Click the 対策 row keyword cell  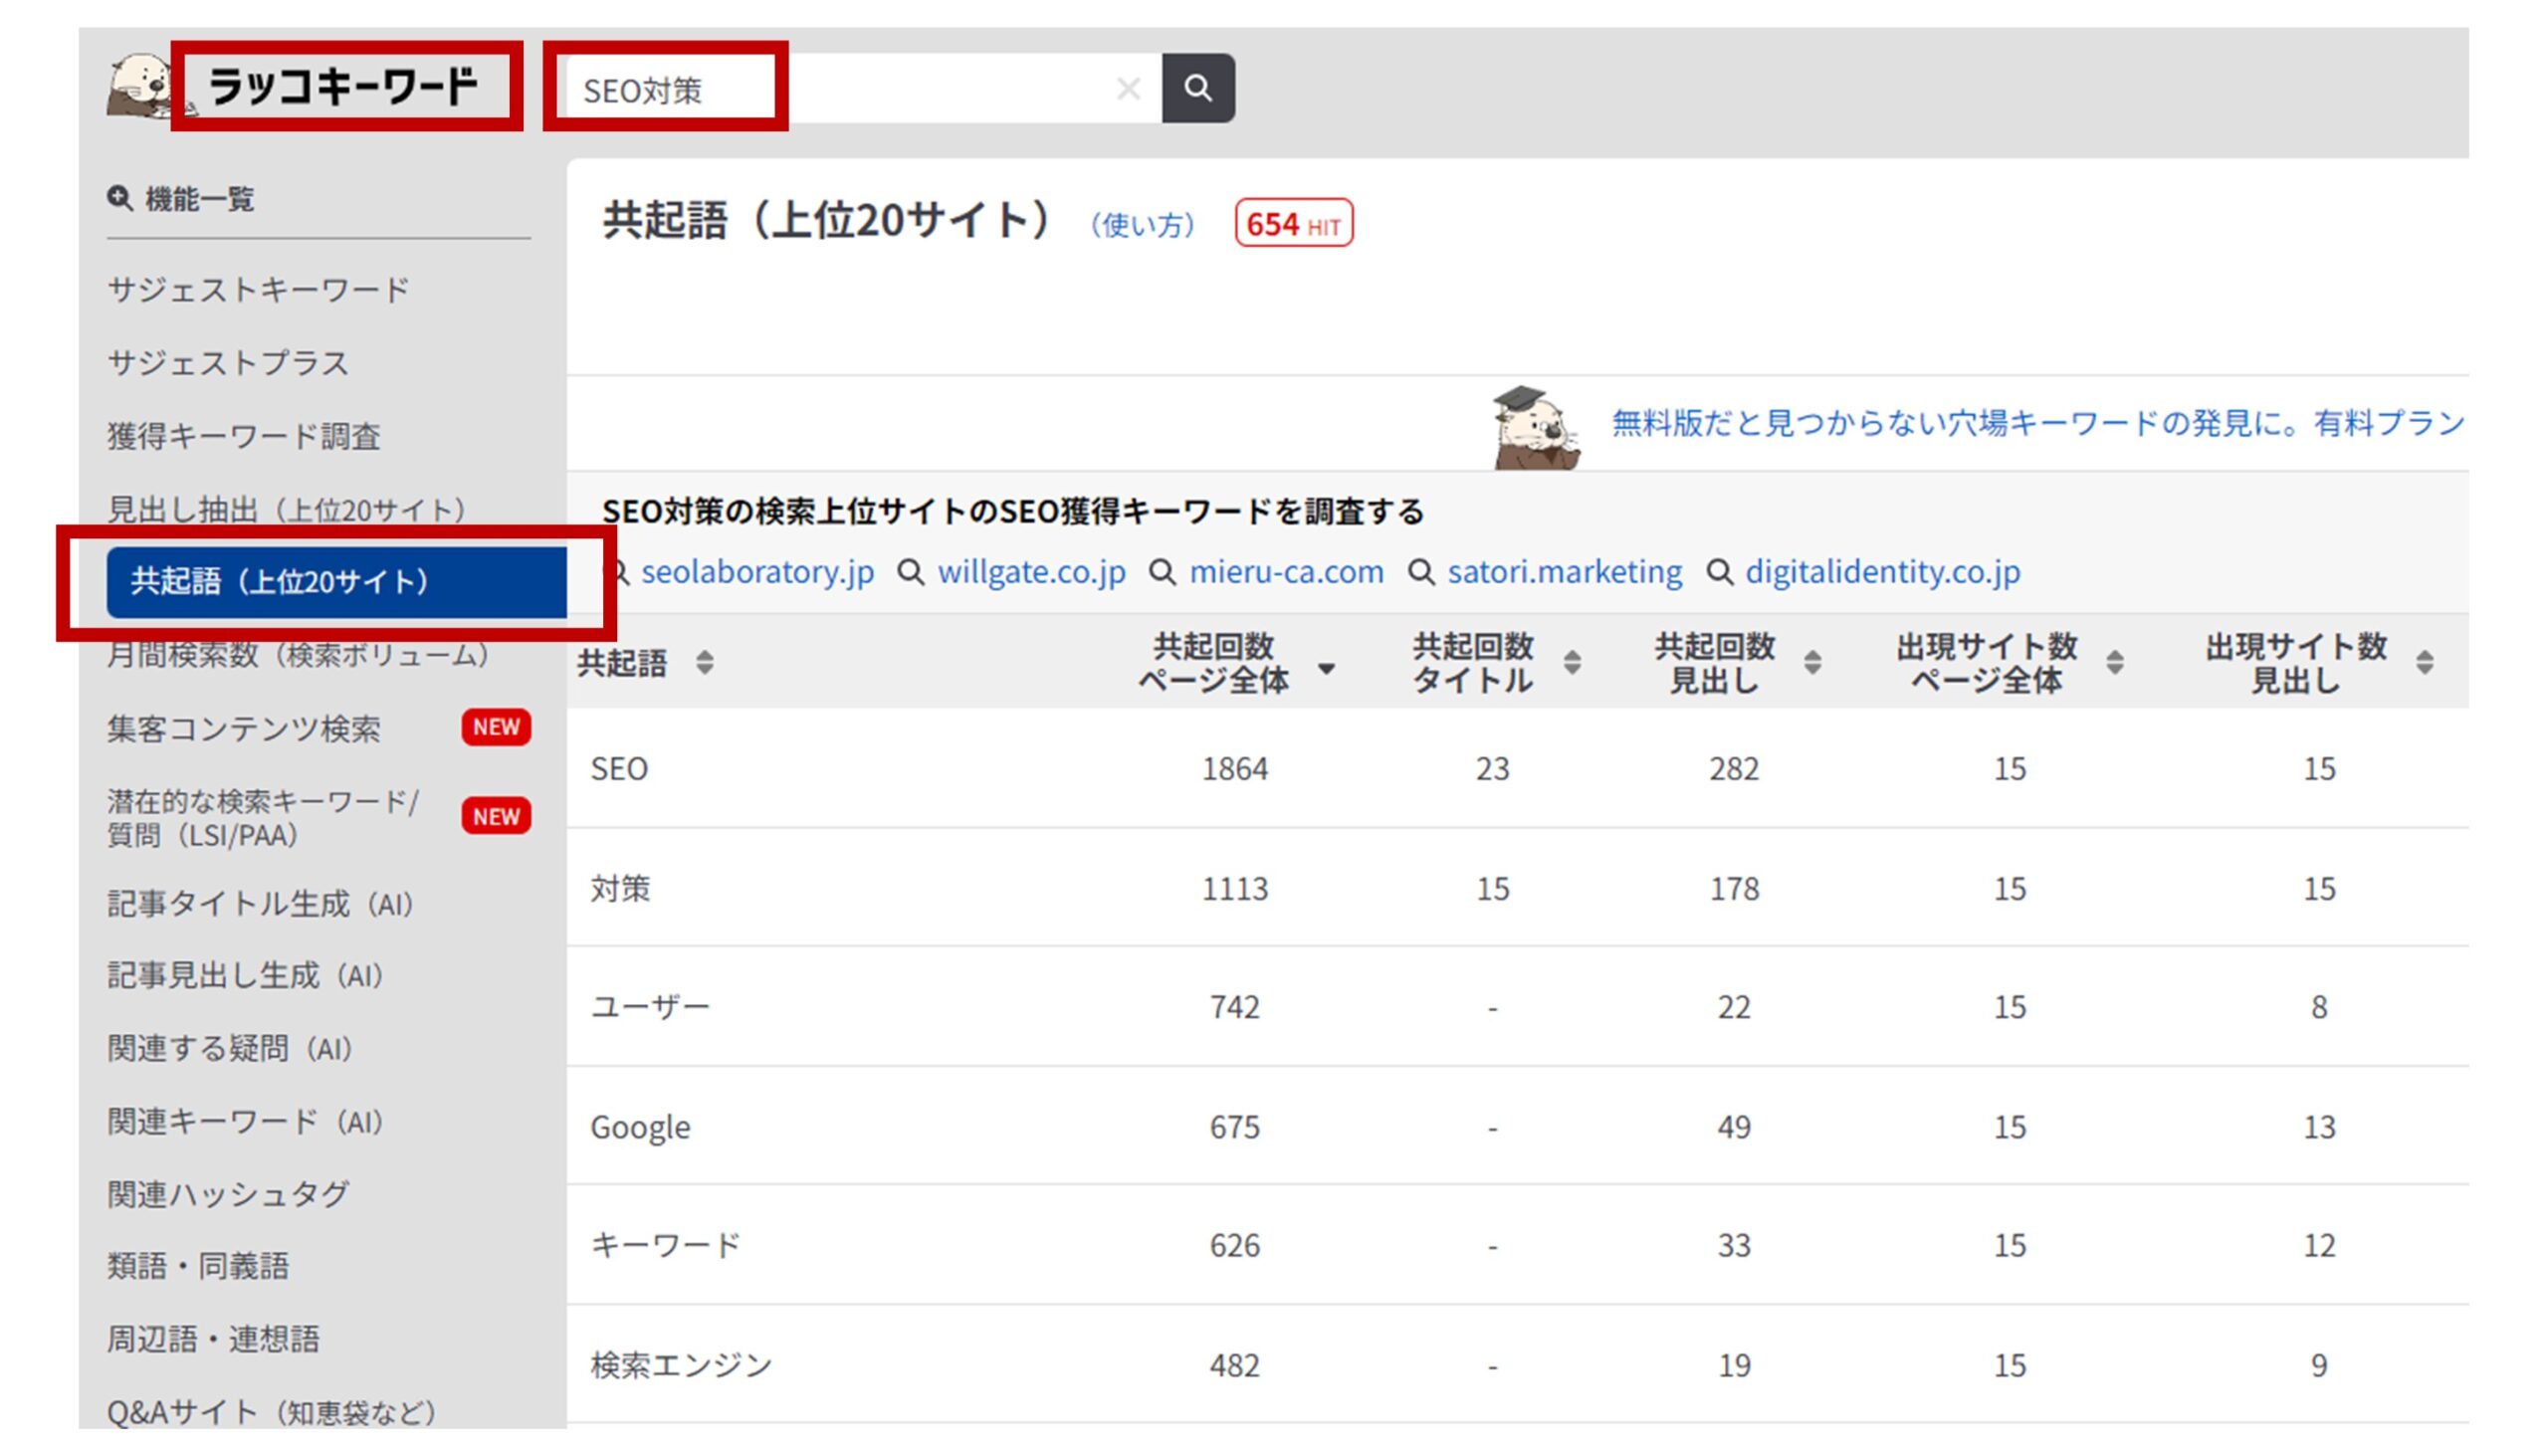coord(620,888)
